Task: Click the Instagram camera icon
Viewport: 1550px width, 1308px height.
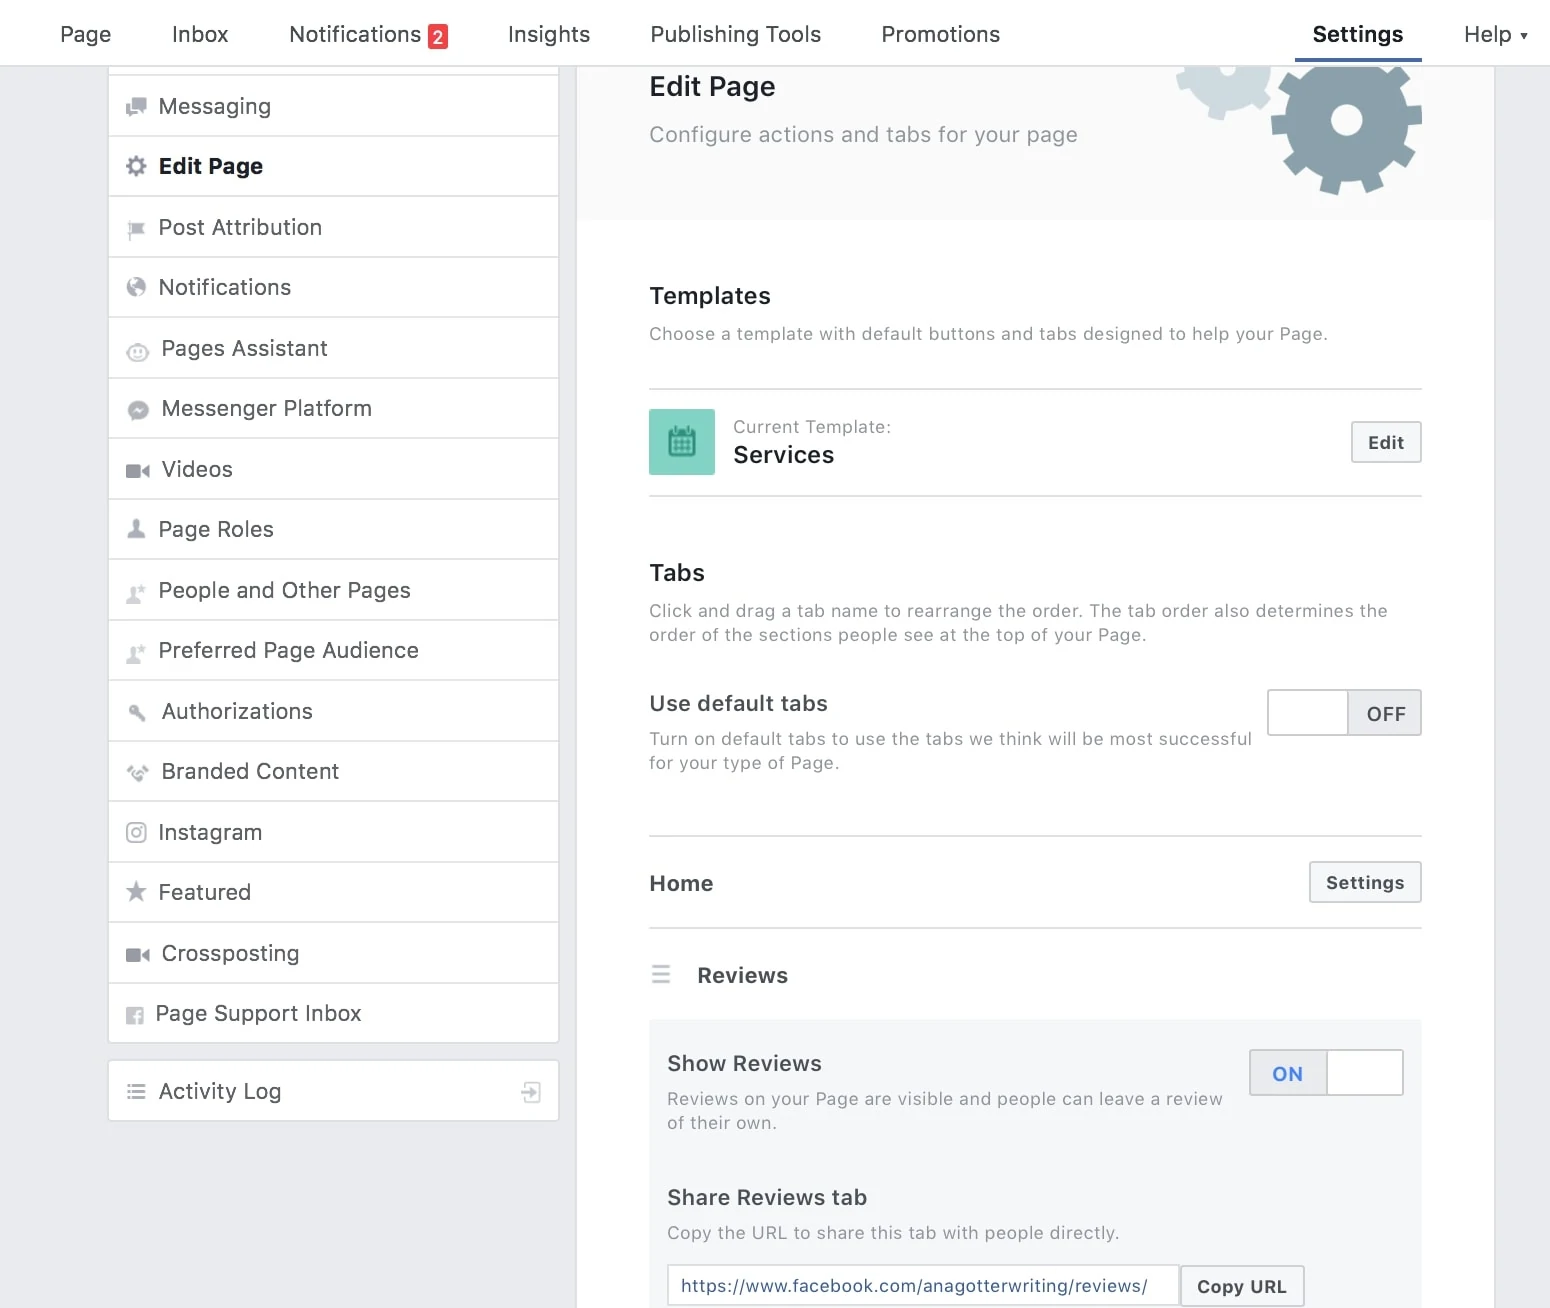Action: 136,832
